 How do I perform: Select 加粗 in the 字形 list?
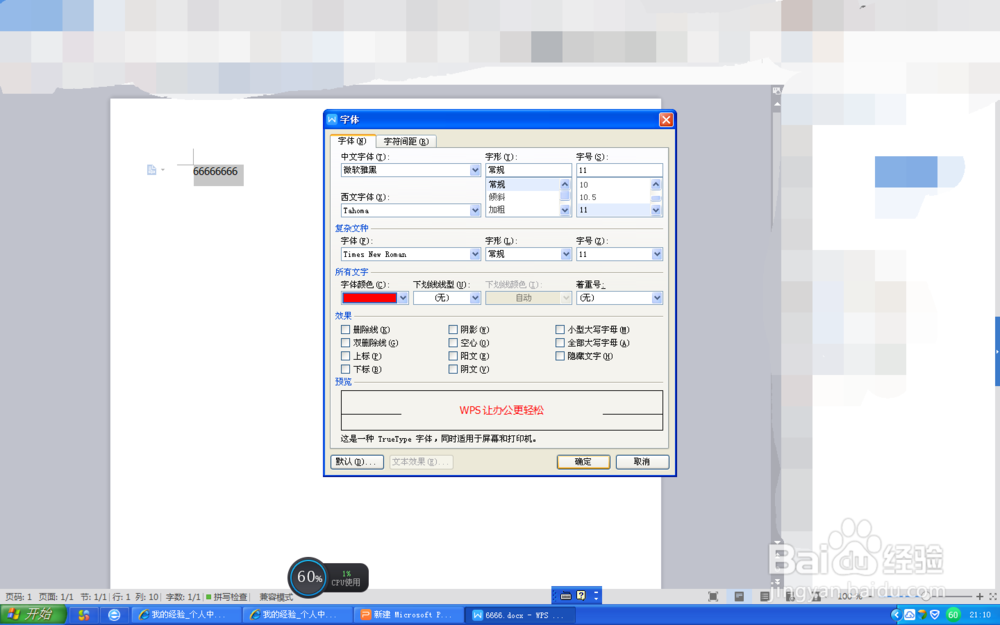(x=523, y=210)
